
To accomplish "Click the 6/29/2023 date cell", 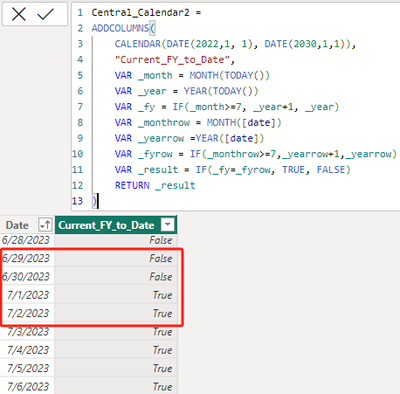I will [x=26, y=258].
